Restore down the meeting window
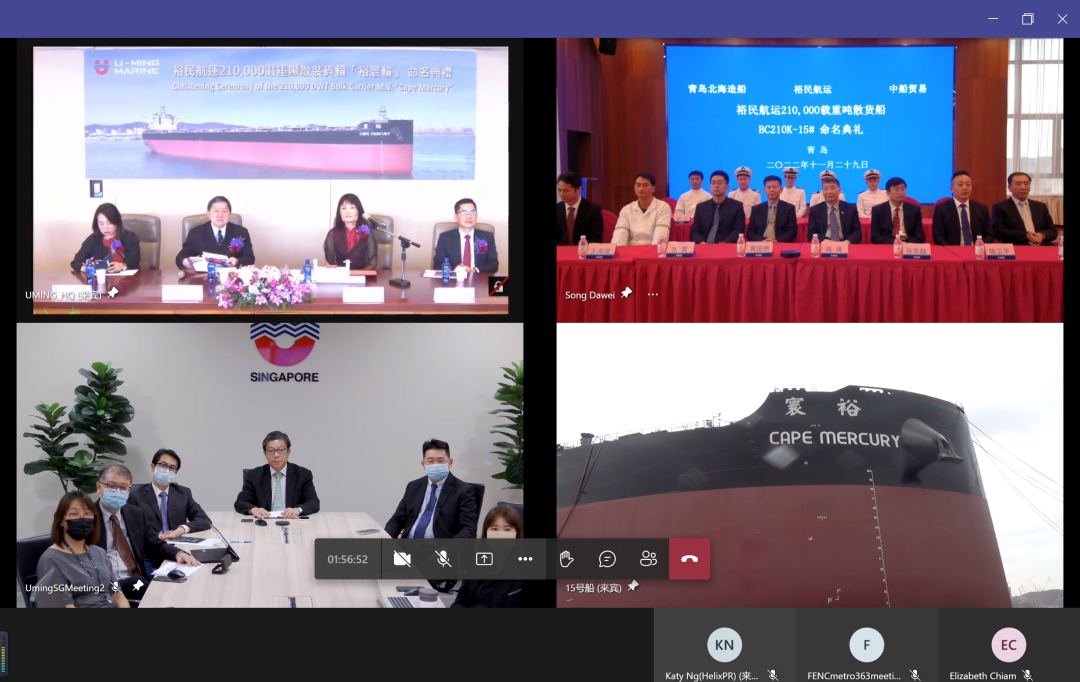Viewport: 1080px width, 682px height. [x=1027, y=18]
